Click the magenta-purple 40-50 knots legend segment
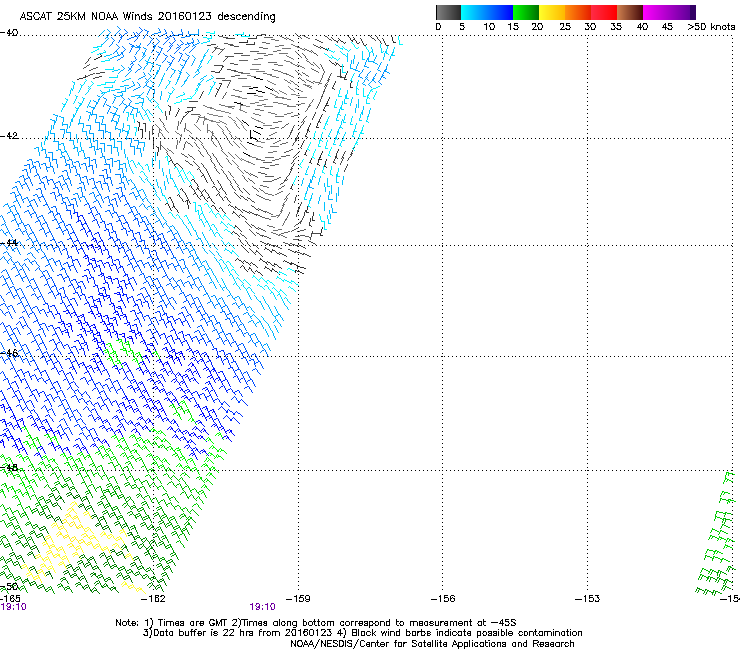Screen dimensions: 740x650 point(669,12)
